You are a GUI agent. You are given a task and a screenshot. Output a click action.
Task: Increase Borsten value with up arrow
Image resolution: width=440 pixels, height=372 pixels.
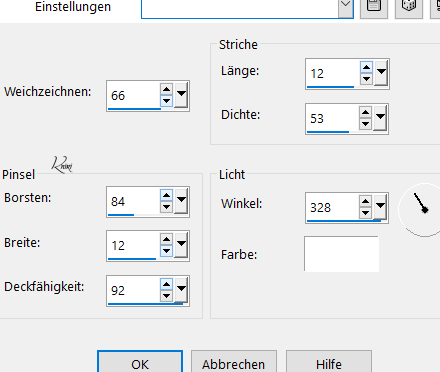coord(166,195)
